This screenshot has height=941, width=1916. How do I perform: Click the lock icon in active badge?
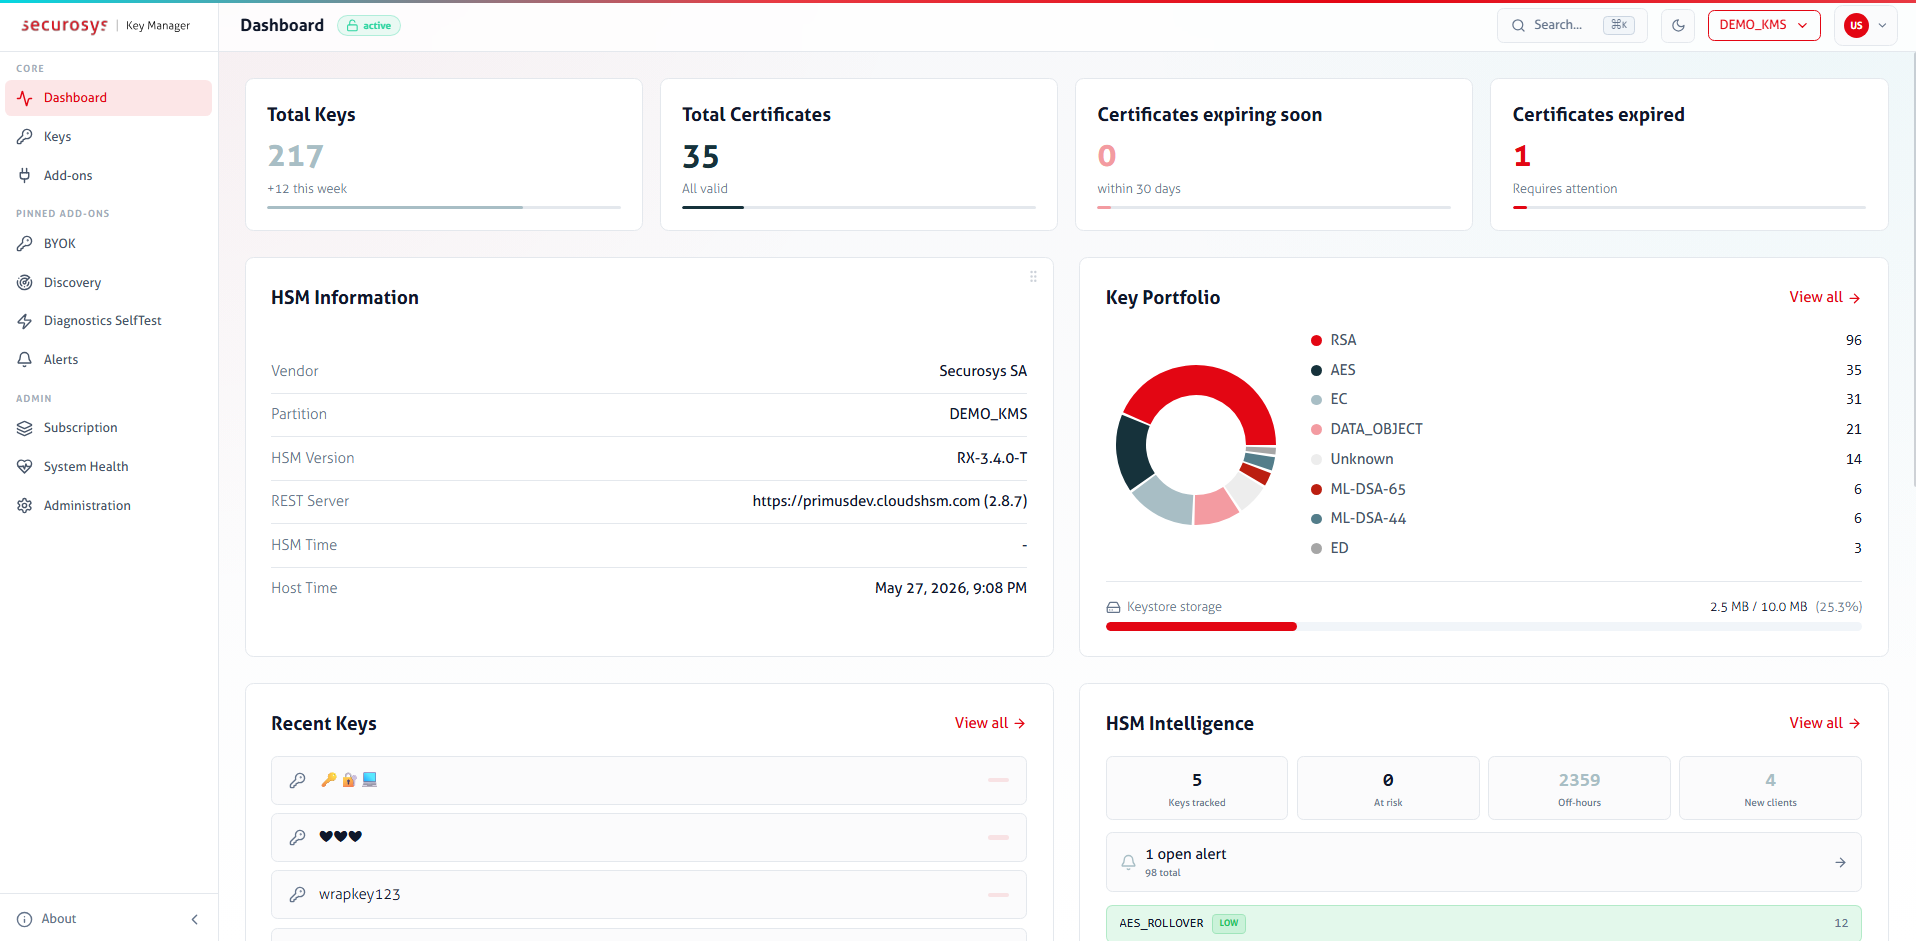click(x=352, y=26)
